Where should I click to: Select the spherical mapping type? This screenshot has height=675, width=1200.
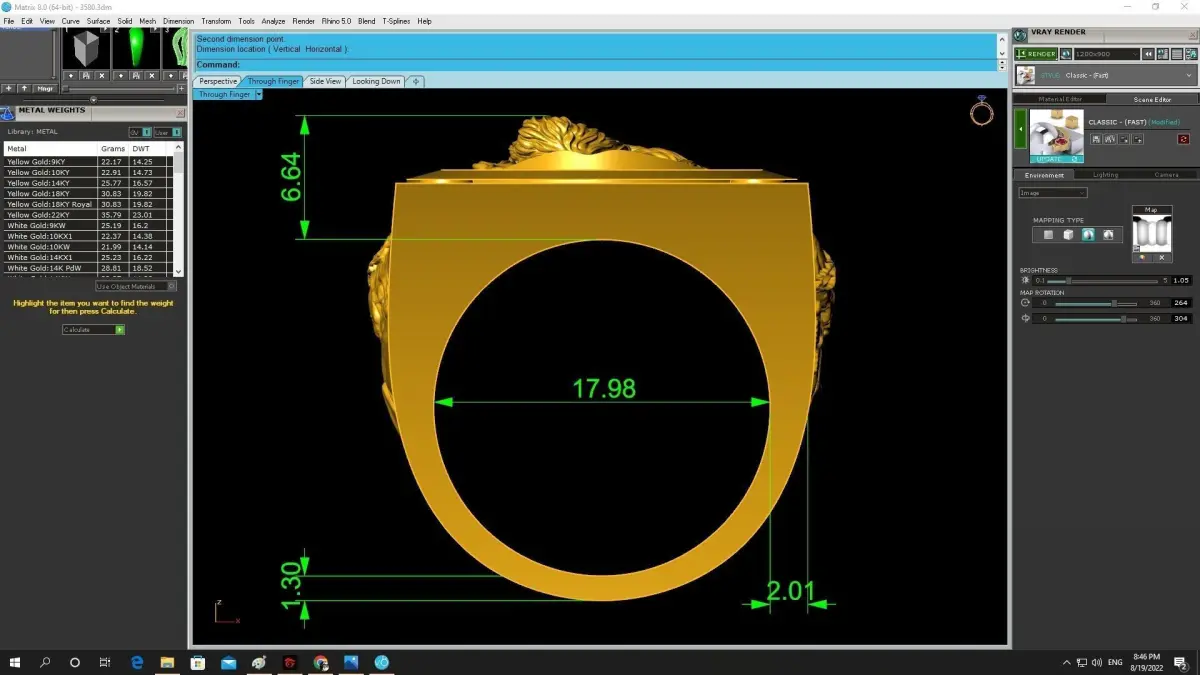point(1088,235)
